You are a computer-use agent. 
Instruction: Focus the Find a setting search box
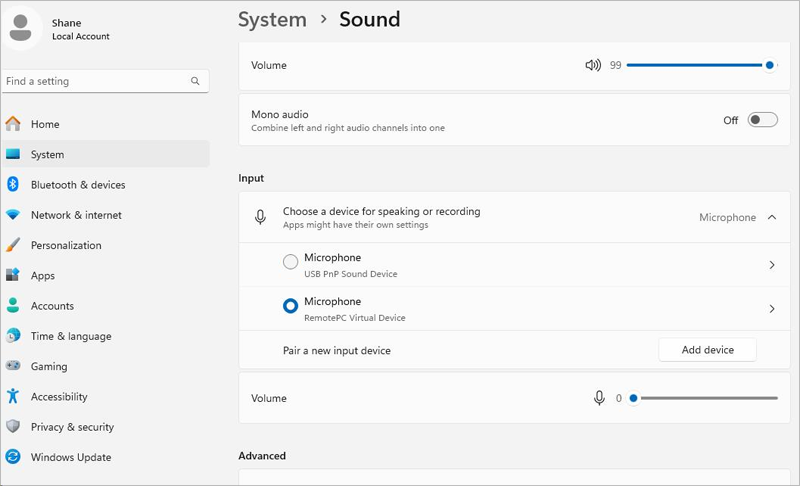pyautogui.click(x=95, y=81)
